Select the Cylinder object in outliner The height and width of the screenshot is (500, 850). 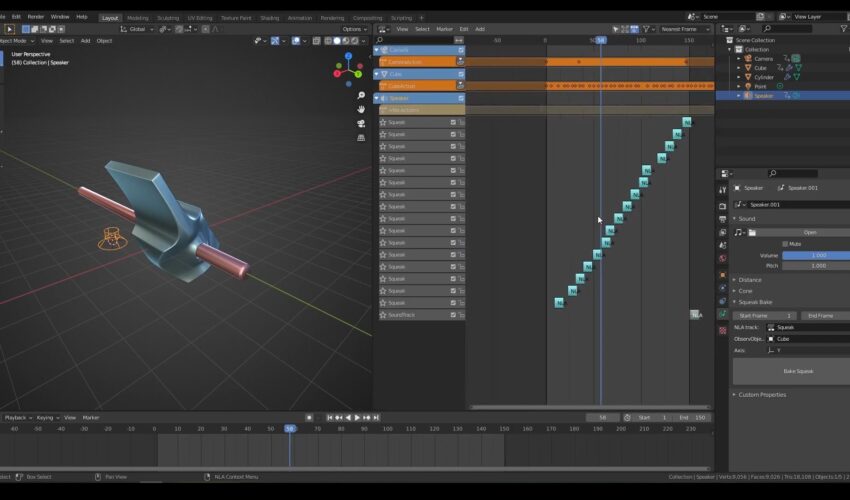(x=765, y=77)
